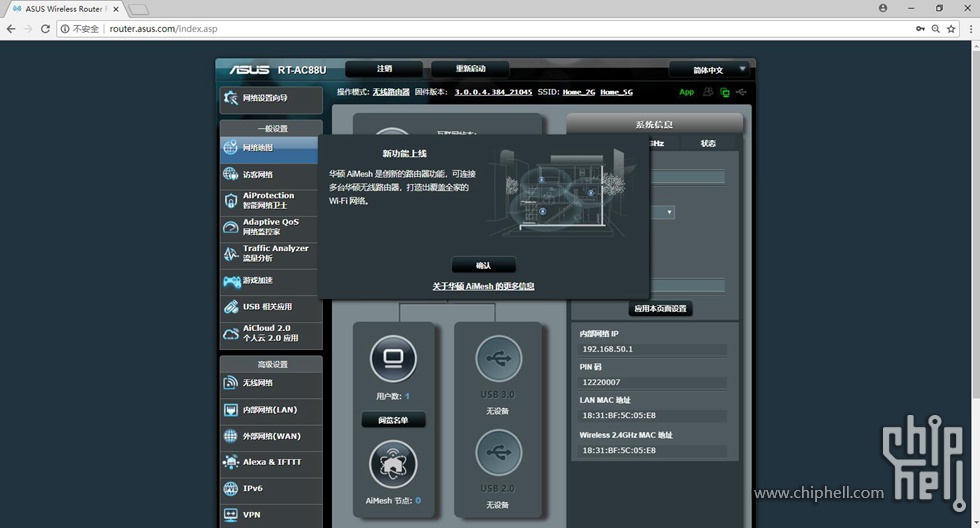This screenshot has height=528, width=980.
Task: Click the 重新启动 reboot button
Action: coord(470,69)
